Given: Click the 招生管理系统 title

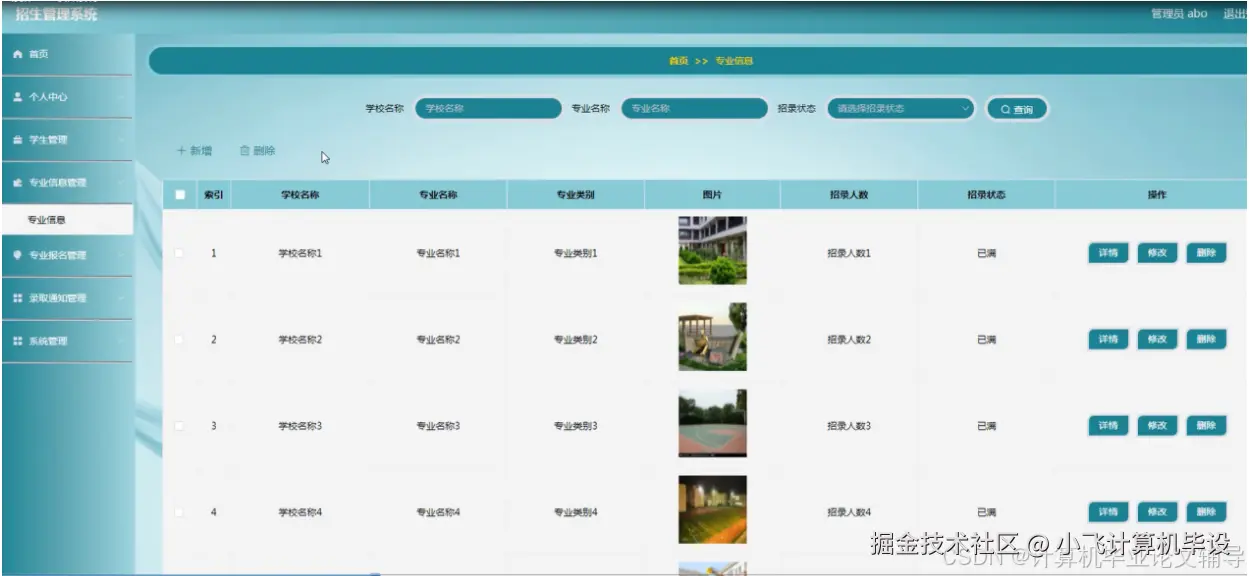Looking at the screenshot, I should click(x=57, y=14).
